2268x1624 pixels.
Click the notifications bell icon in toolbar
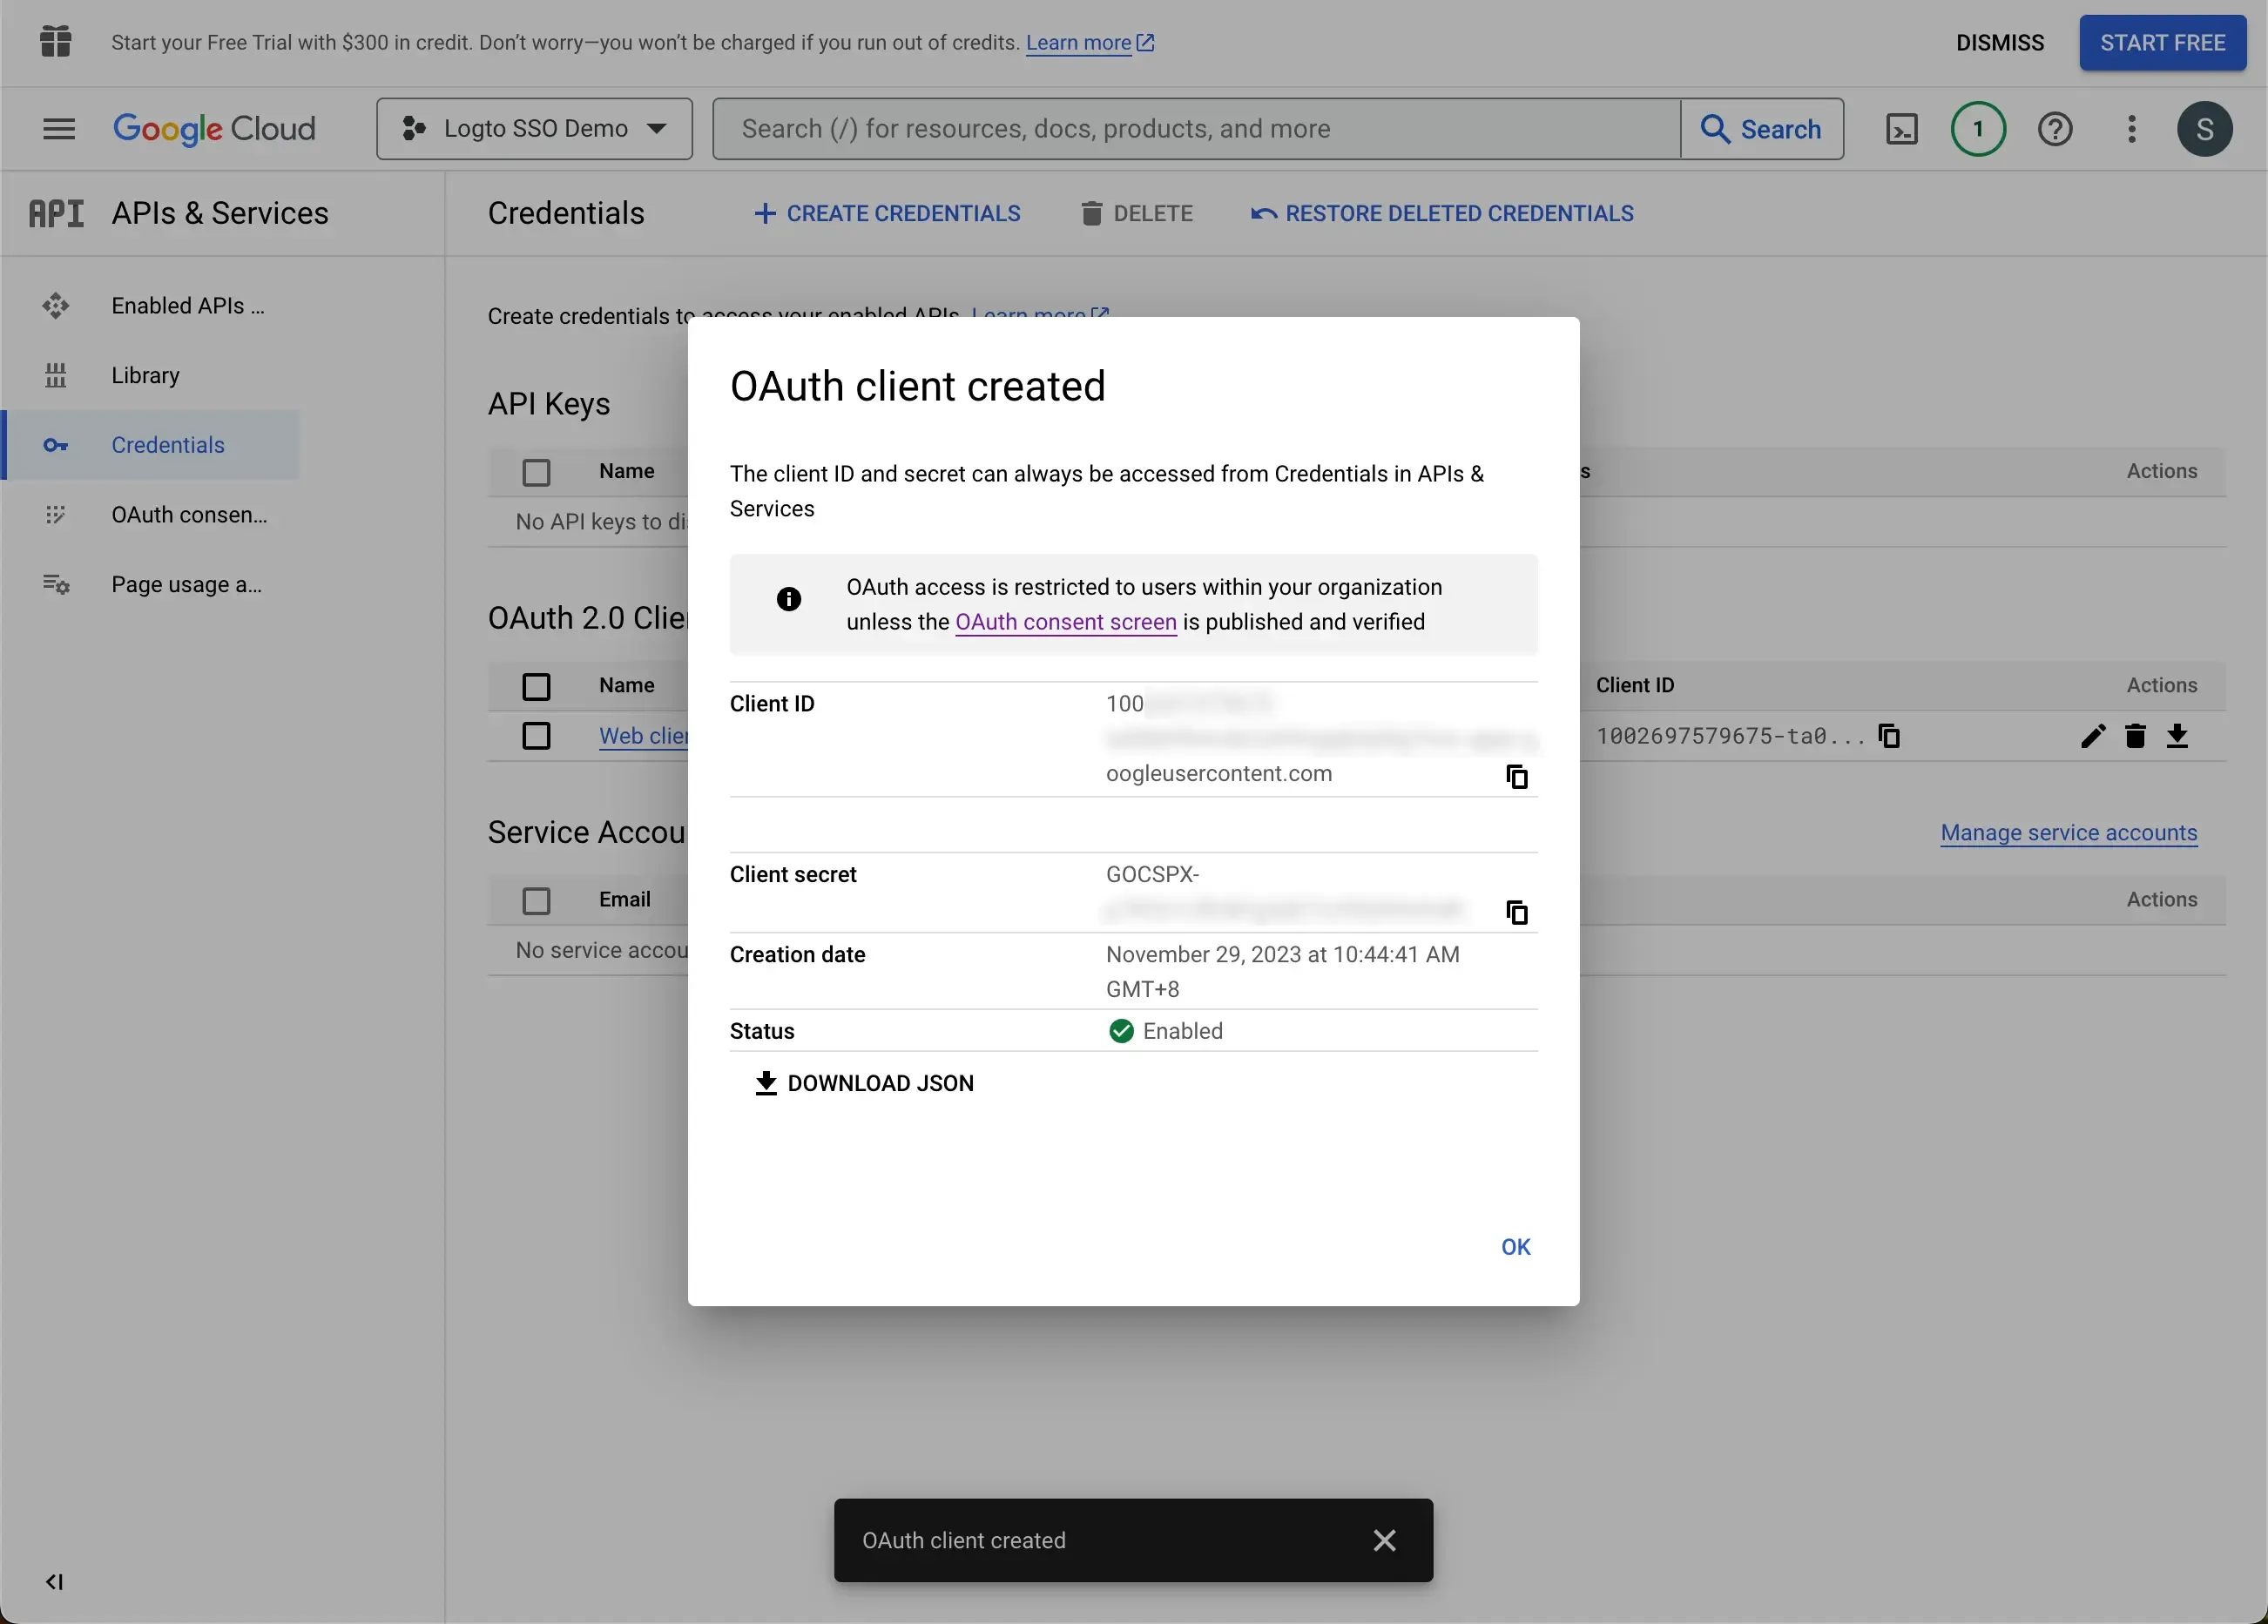click(x=1978, y=128)
